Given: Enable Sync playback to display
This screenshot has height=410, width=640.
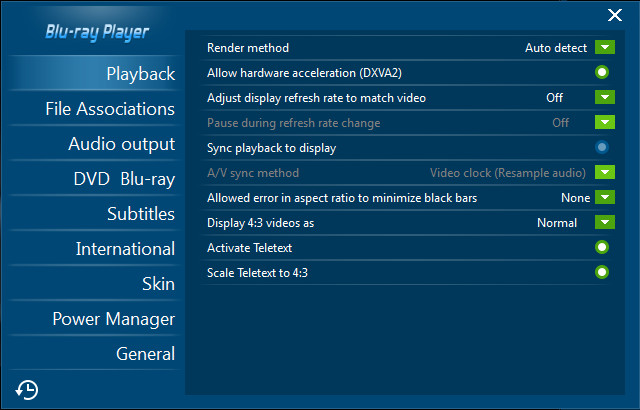Looking at the screenshot, I should click(602, 147).
